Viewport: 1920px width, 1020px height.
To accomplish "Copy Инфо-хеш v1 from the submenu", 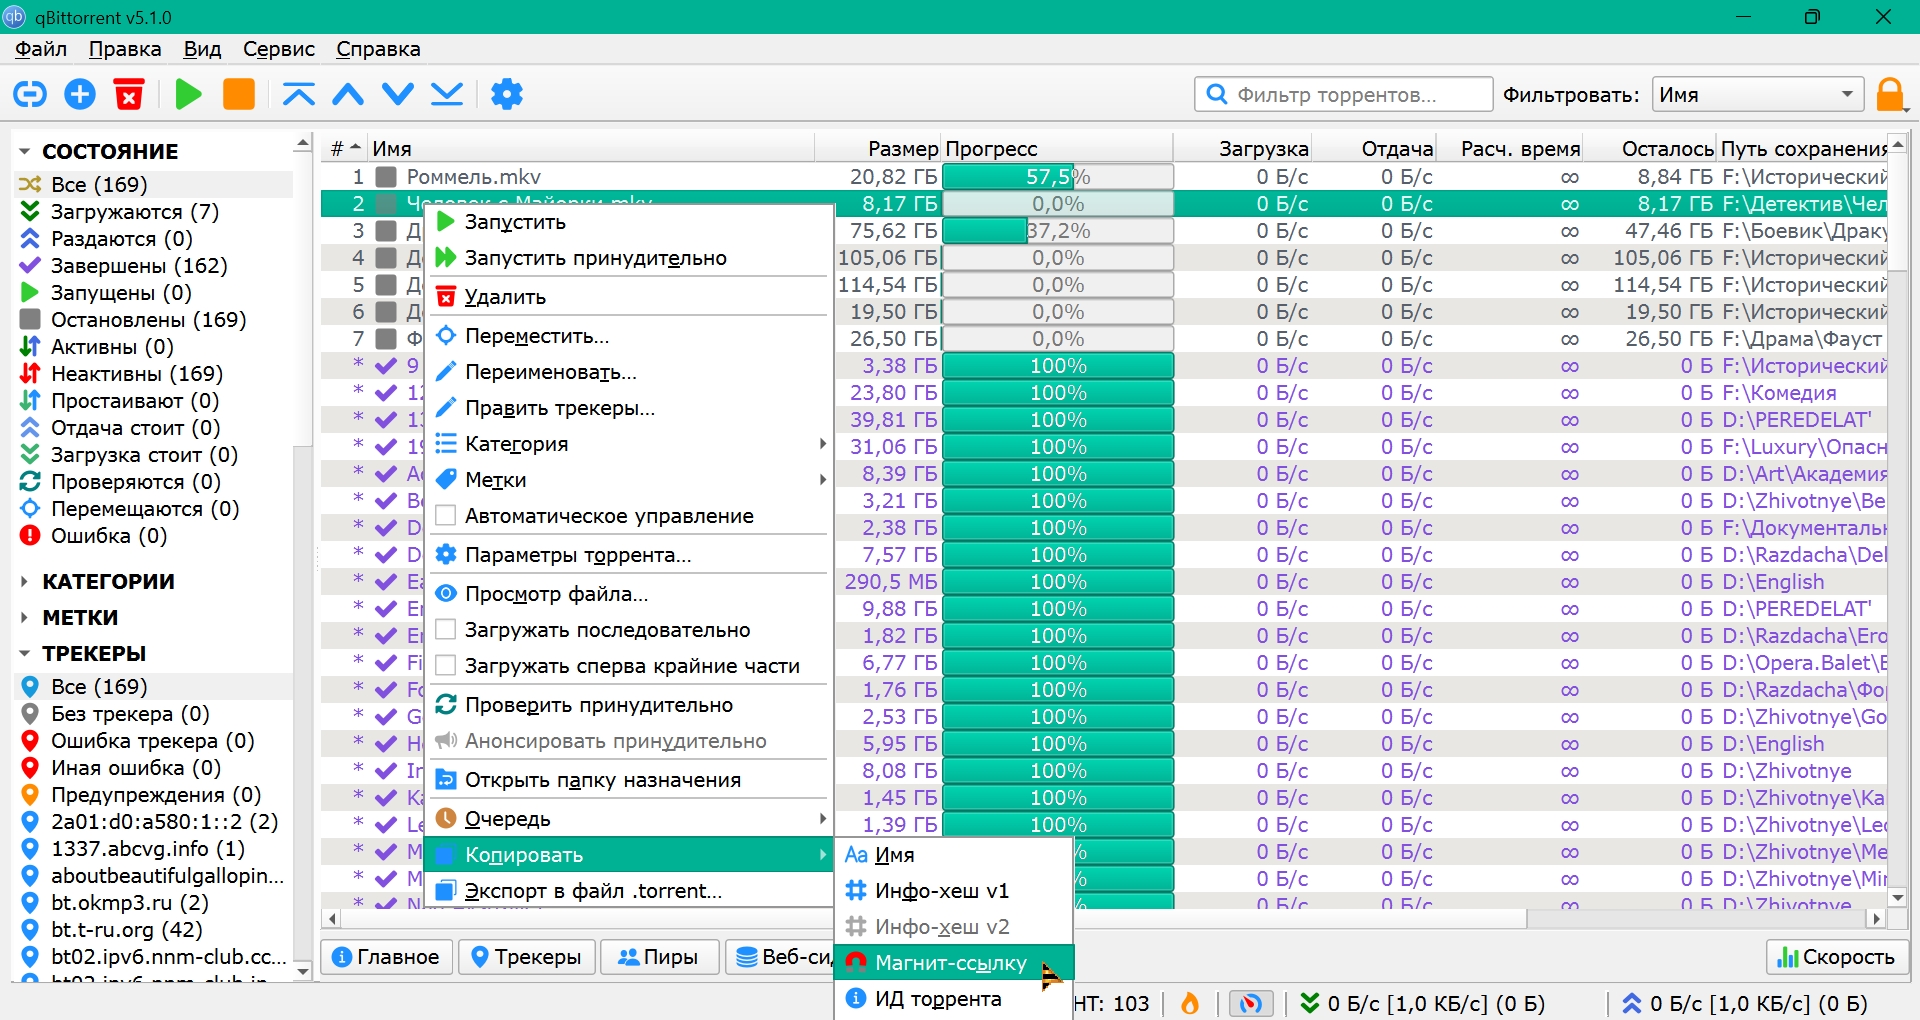I will point(953,891).
